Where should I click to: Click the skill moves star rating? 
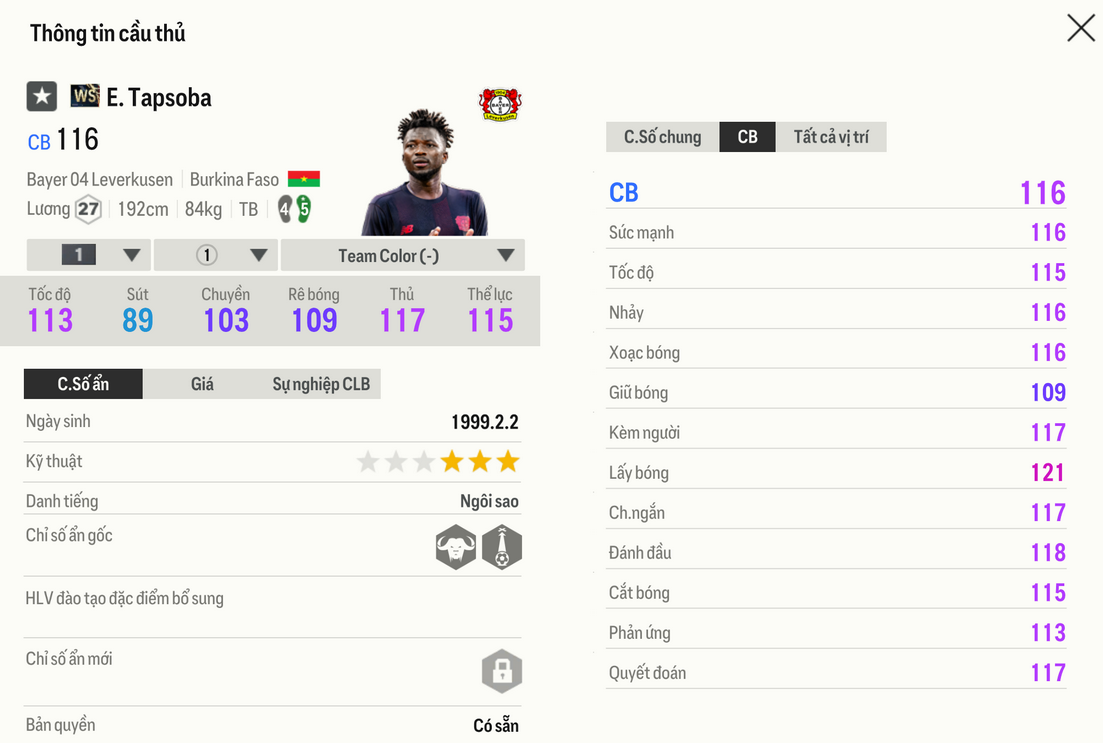438,461
